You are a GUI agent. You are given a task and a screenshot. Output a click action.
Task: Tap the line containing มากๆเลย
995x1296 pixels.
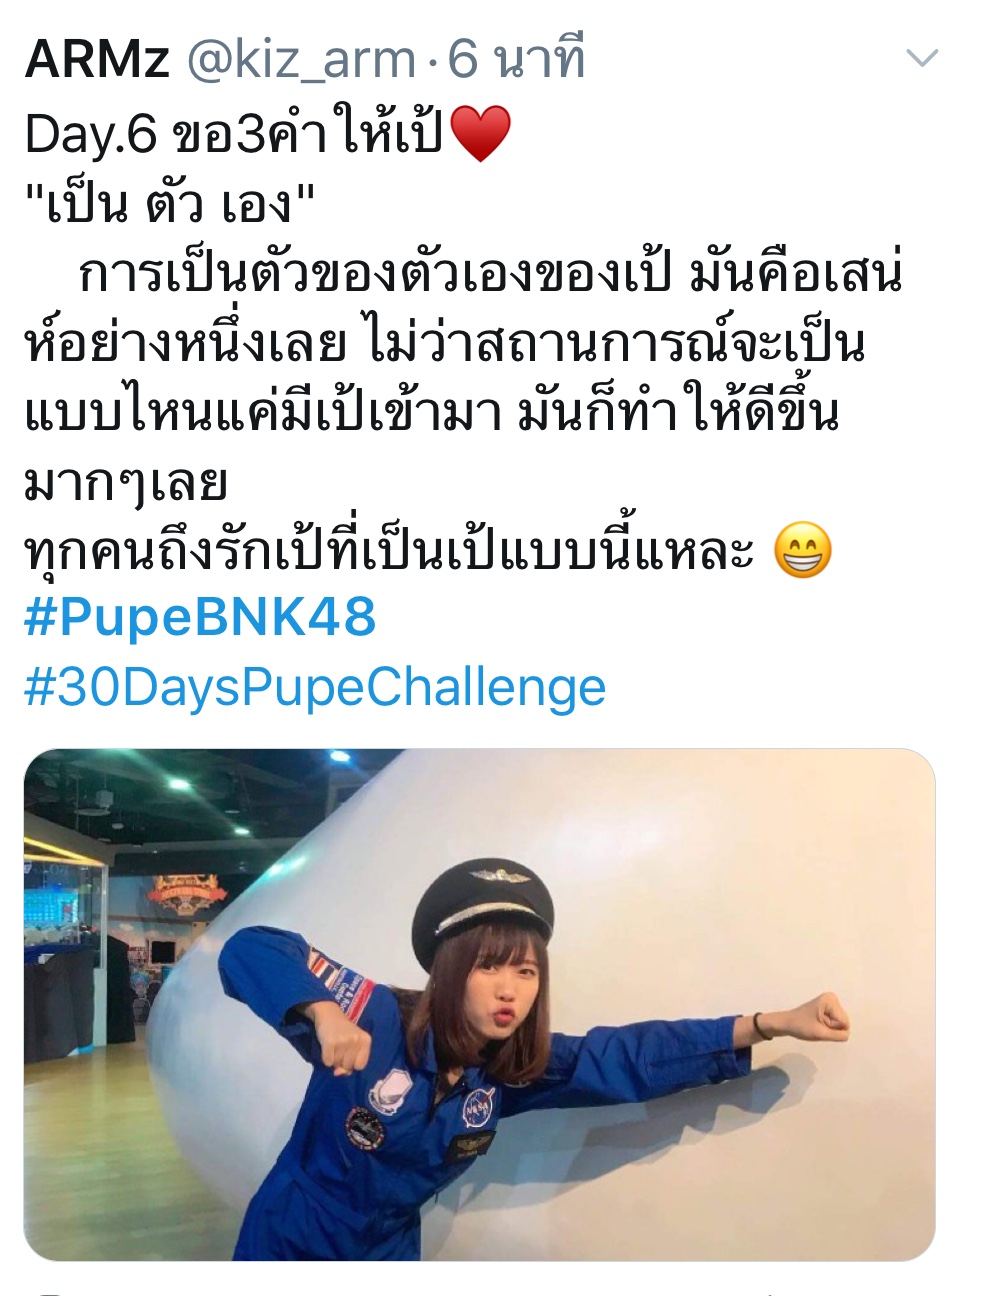[127, 484]
